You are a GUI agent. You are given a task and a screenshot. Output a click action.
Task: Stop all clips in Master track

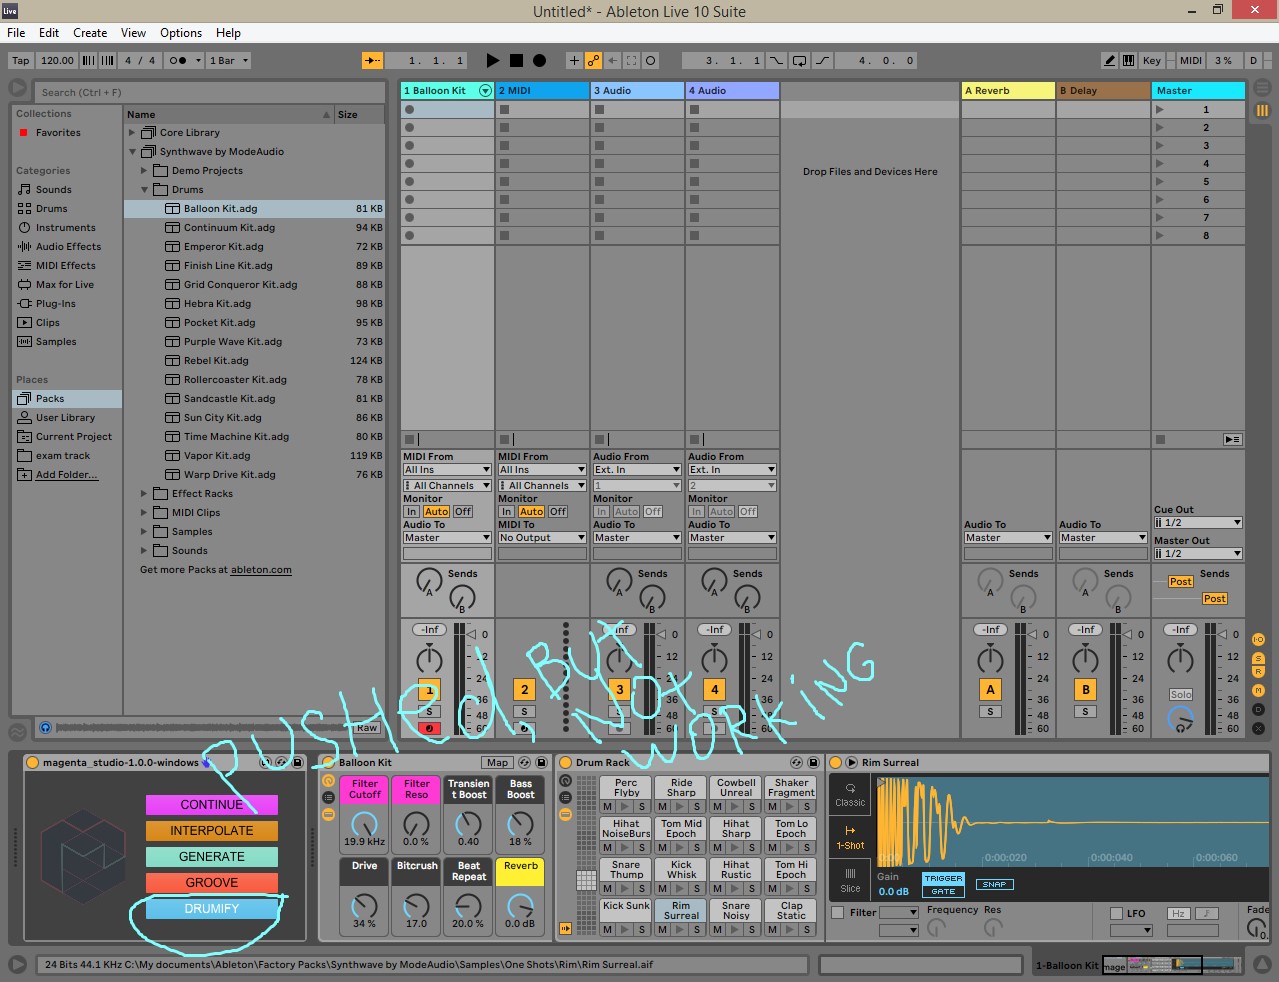tap(1160, 439)
